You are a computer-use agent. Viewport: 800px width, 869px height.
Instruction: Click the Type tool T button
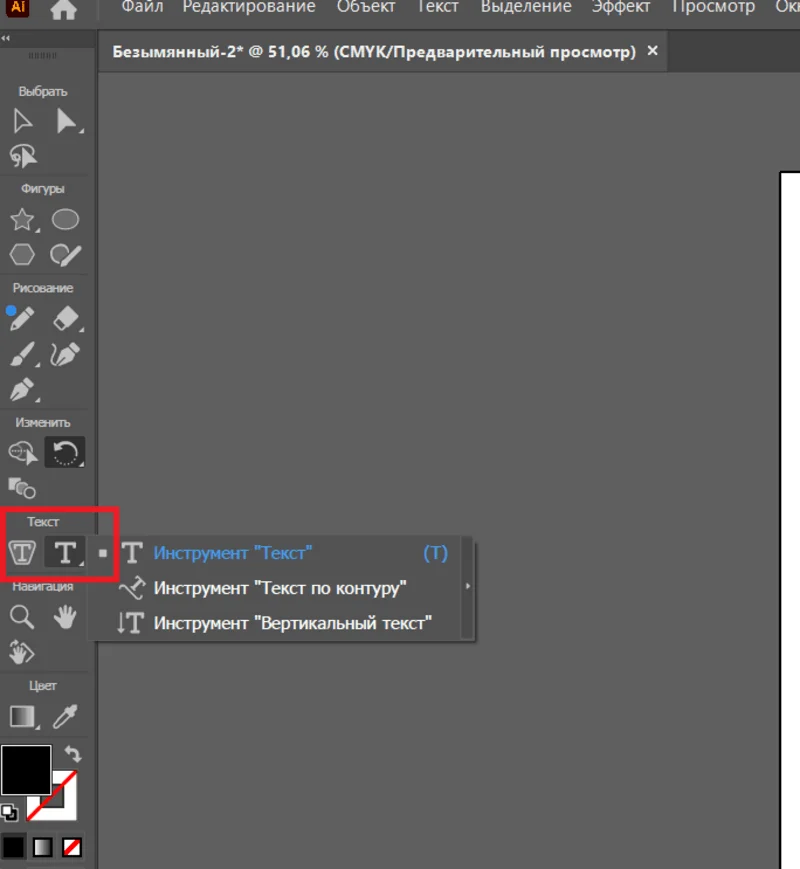tap(65, 552)
